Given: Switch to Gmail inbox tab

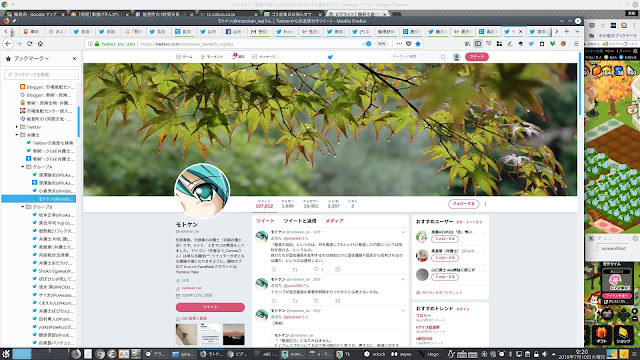Looking at the screenshot, I should [260, 31].
